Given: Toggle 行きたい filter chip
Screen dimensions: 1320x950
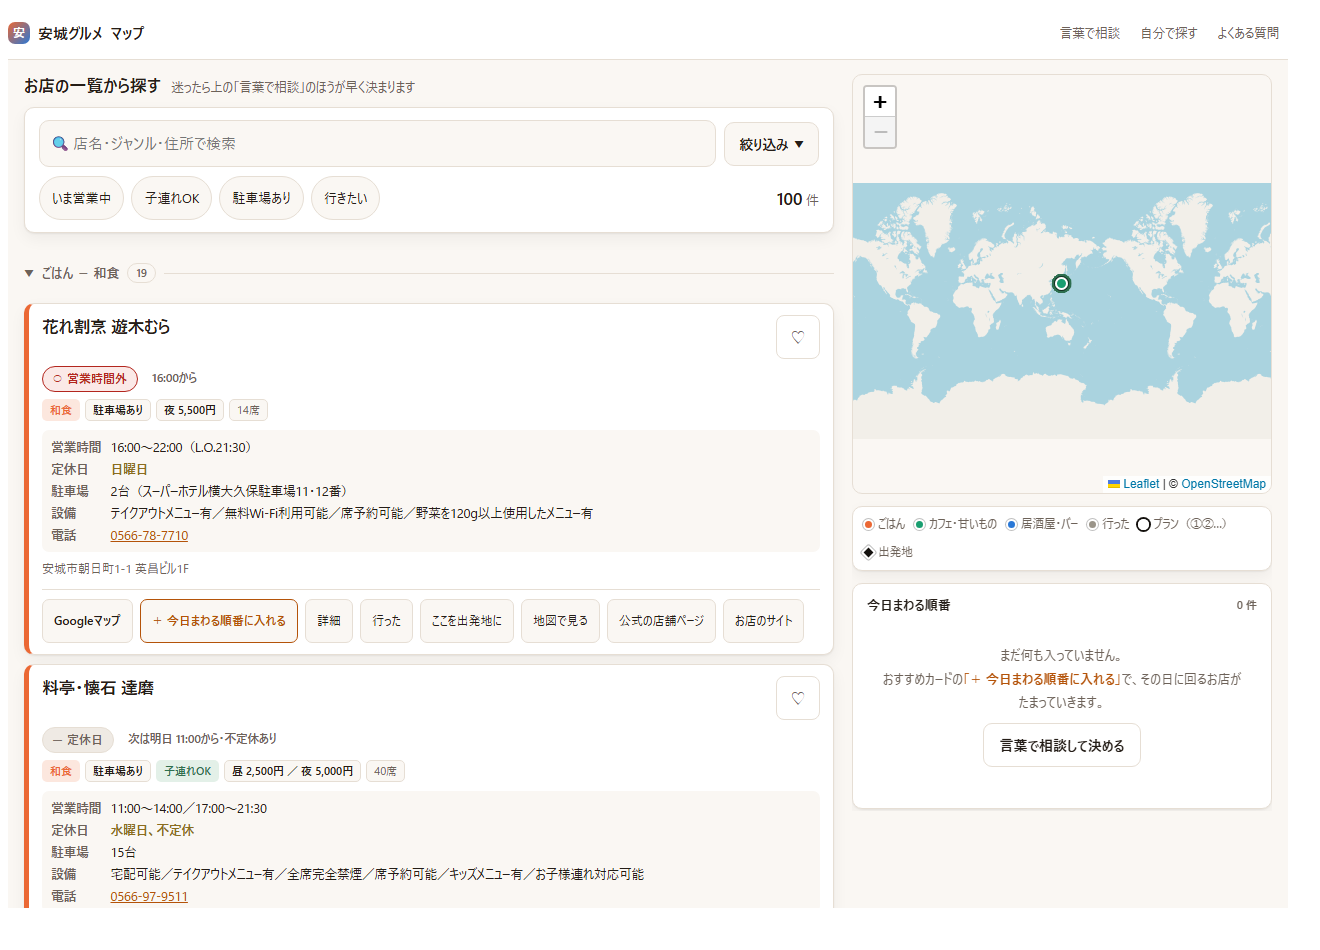Looking at the screenshot, I should [346, 198].
